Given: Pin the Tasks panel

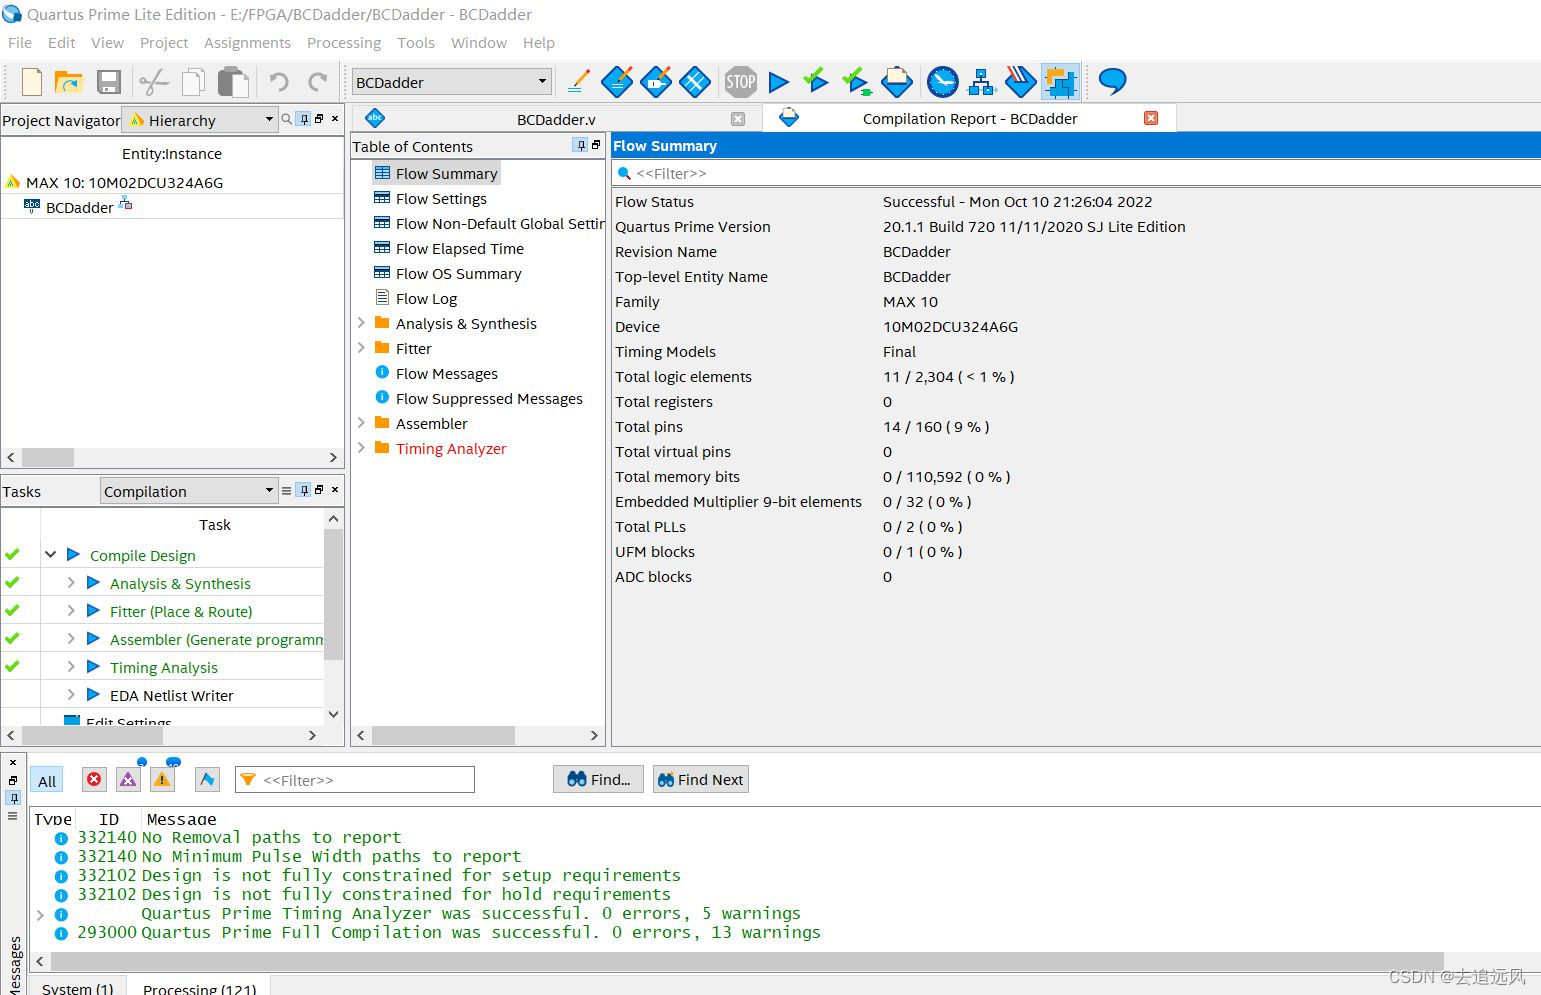Looking at the screenshot, I should coord(304,490).
